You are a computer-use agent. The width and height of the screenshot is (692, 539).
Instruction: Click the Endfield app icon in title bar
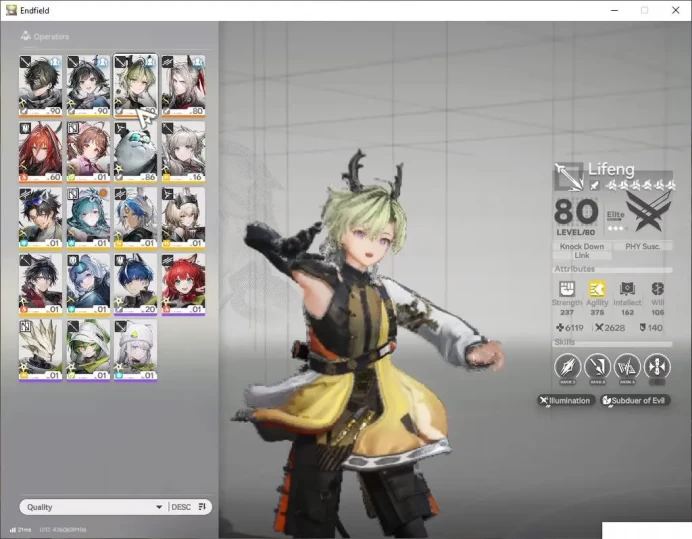[x=11, y=10]
